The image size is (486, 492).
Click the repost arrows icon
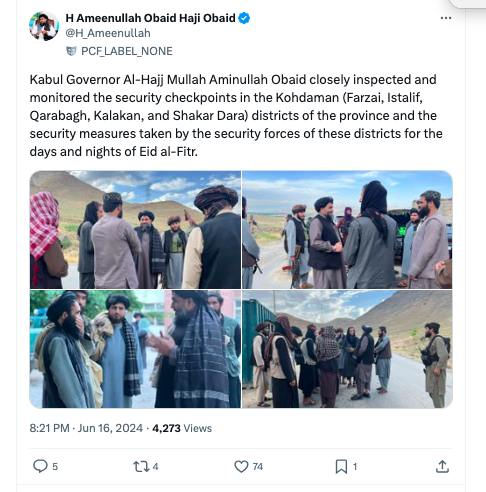[x=141, y=466]
